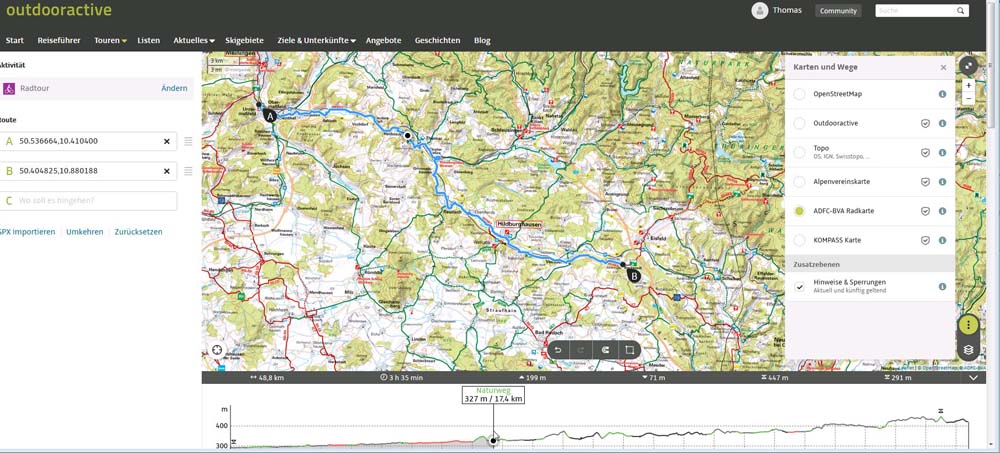
Task: Click Ändern to change activity
Action: pyautogui.click(x=174, y=88)
